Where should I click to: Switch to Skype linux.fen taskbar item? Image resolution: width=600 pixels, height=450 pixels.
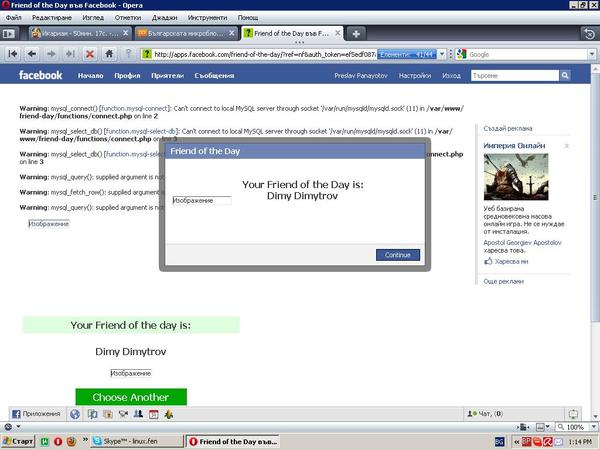(135, 442)
